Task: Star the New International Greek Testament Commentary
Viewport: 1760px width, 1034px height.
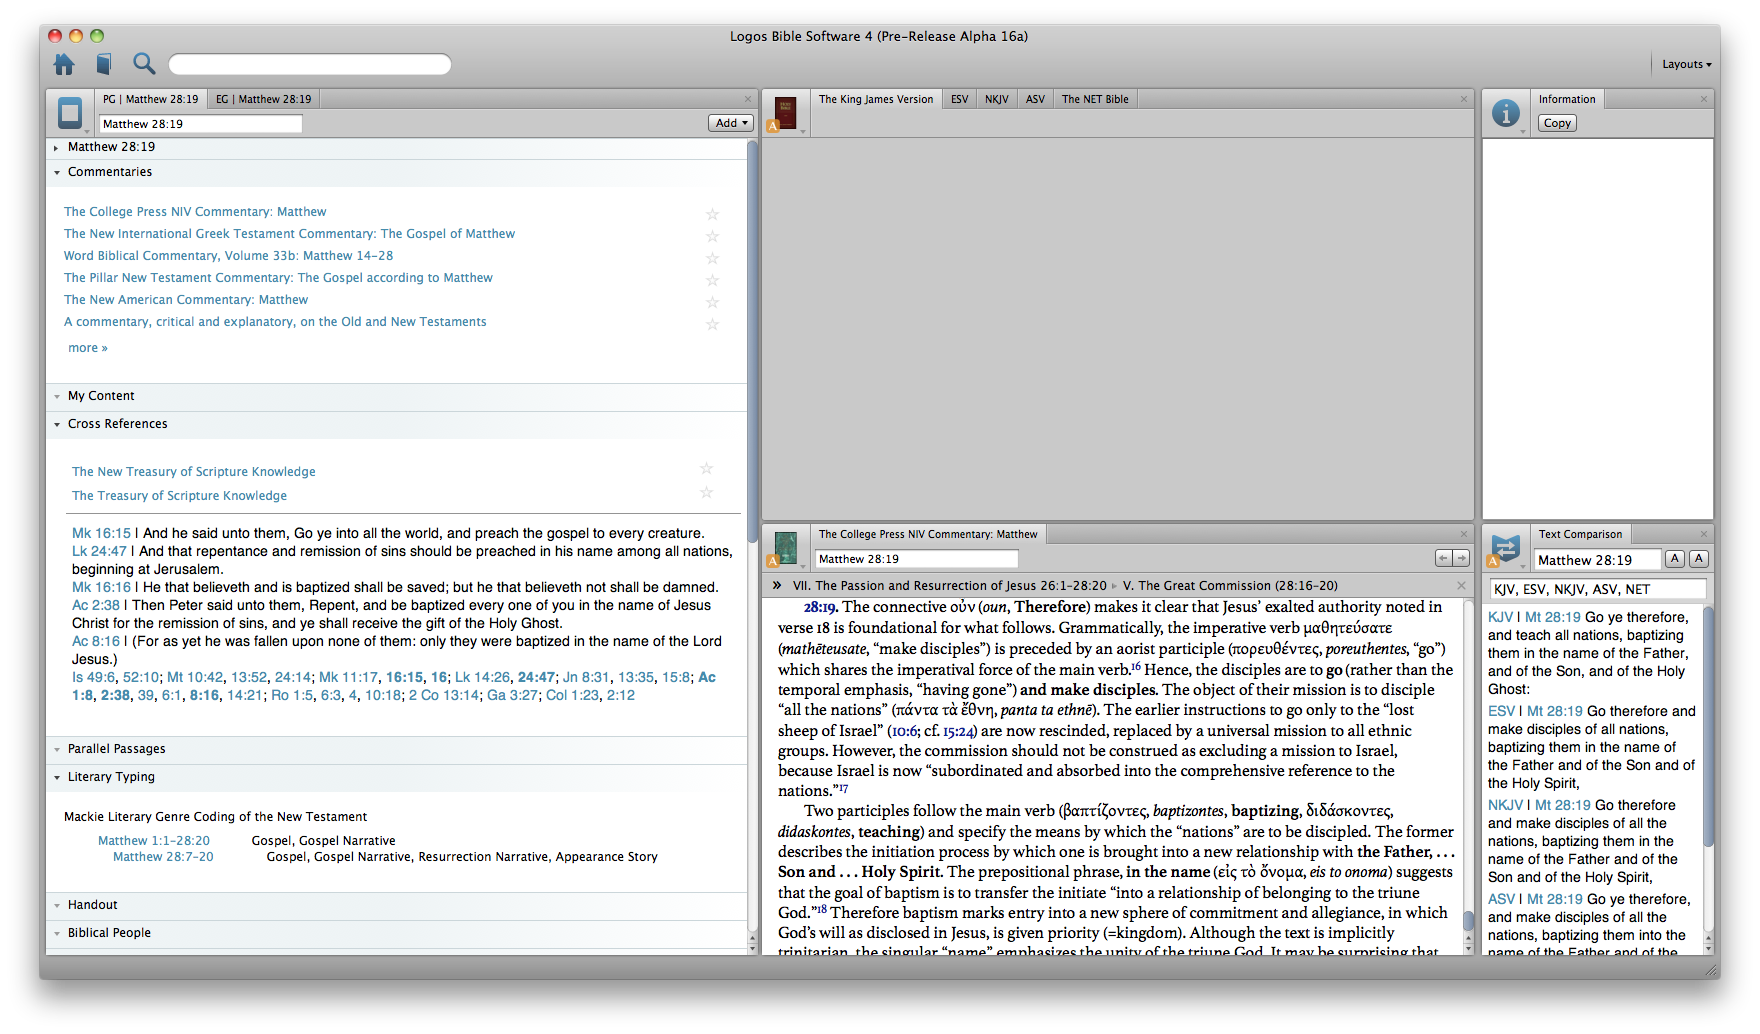Action: 712,235
